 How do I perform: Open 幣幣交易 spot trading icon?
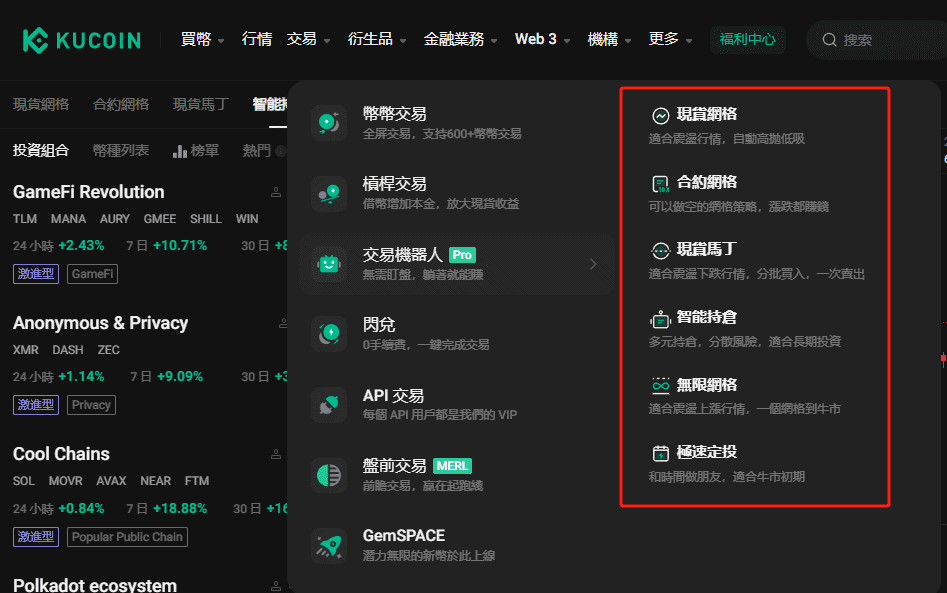coord(329,123)
